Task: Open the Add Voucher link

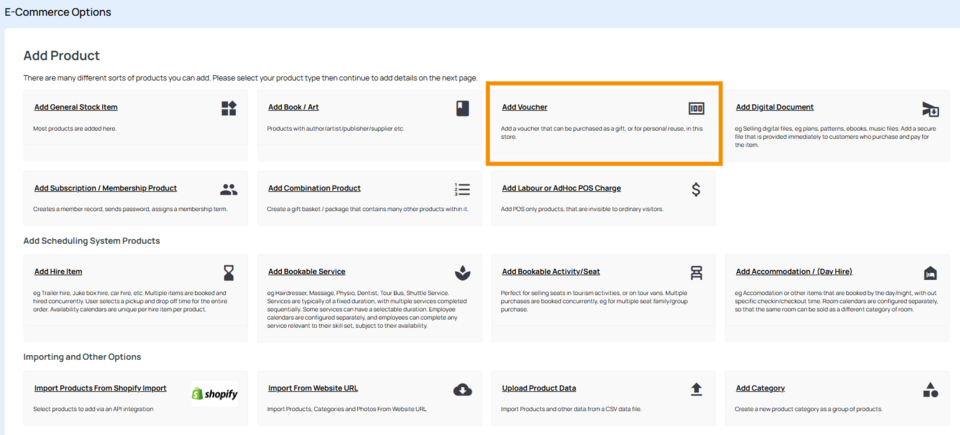Action: (x=524, y=107)
